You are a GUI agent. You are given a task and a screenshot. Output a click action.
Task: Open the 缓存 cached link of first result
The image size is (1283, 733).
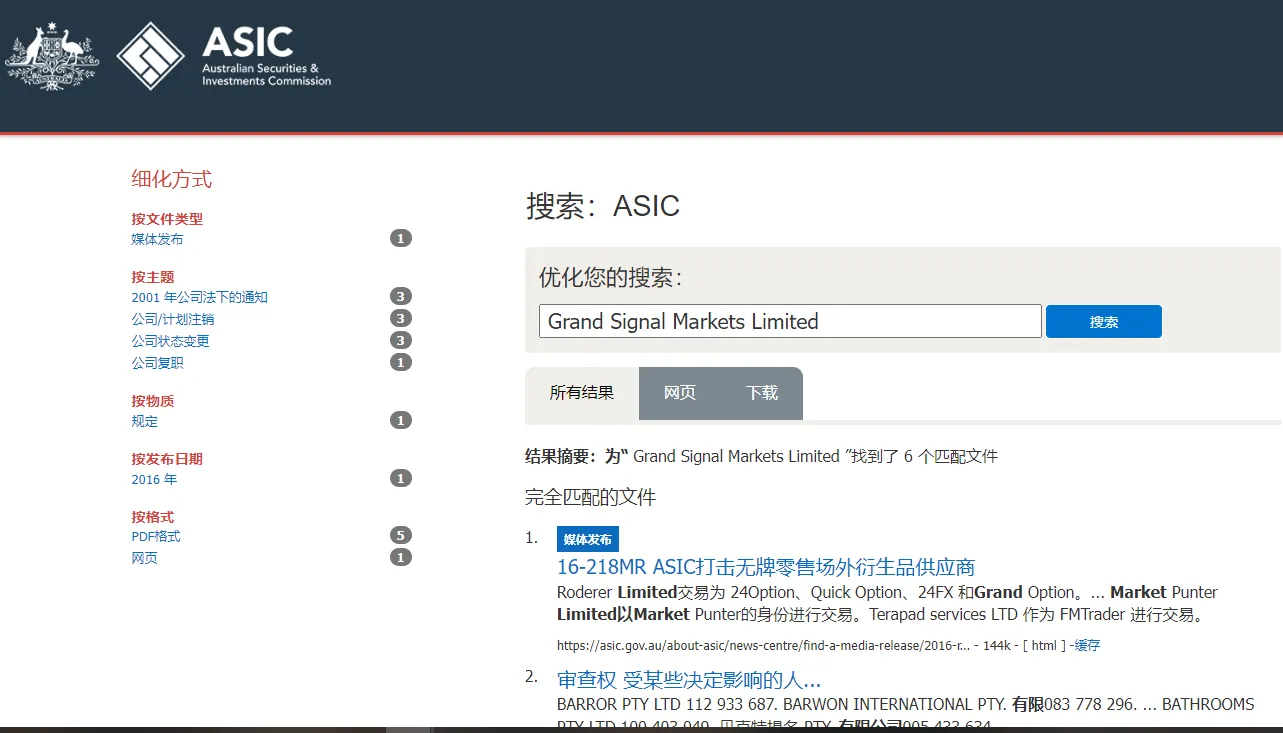coord(1087,645)
